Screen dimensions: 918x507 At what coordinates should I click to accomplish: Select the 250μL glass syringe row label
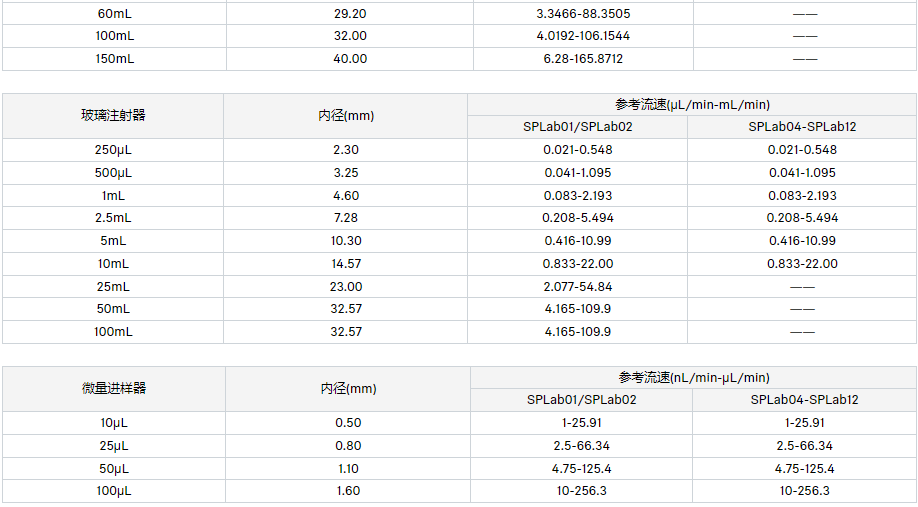point(113,150)
